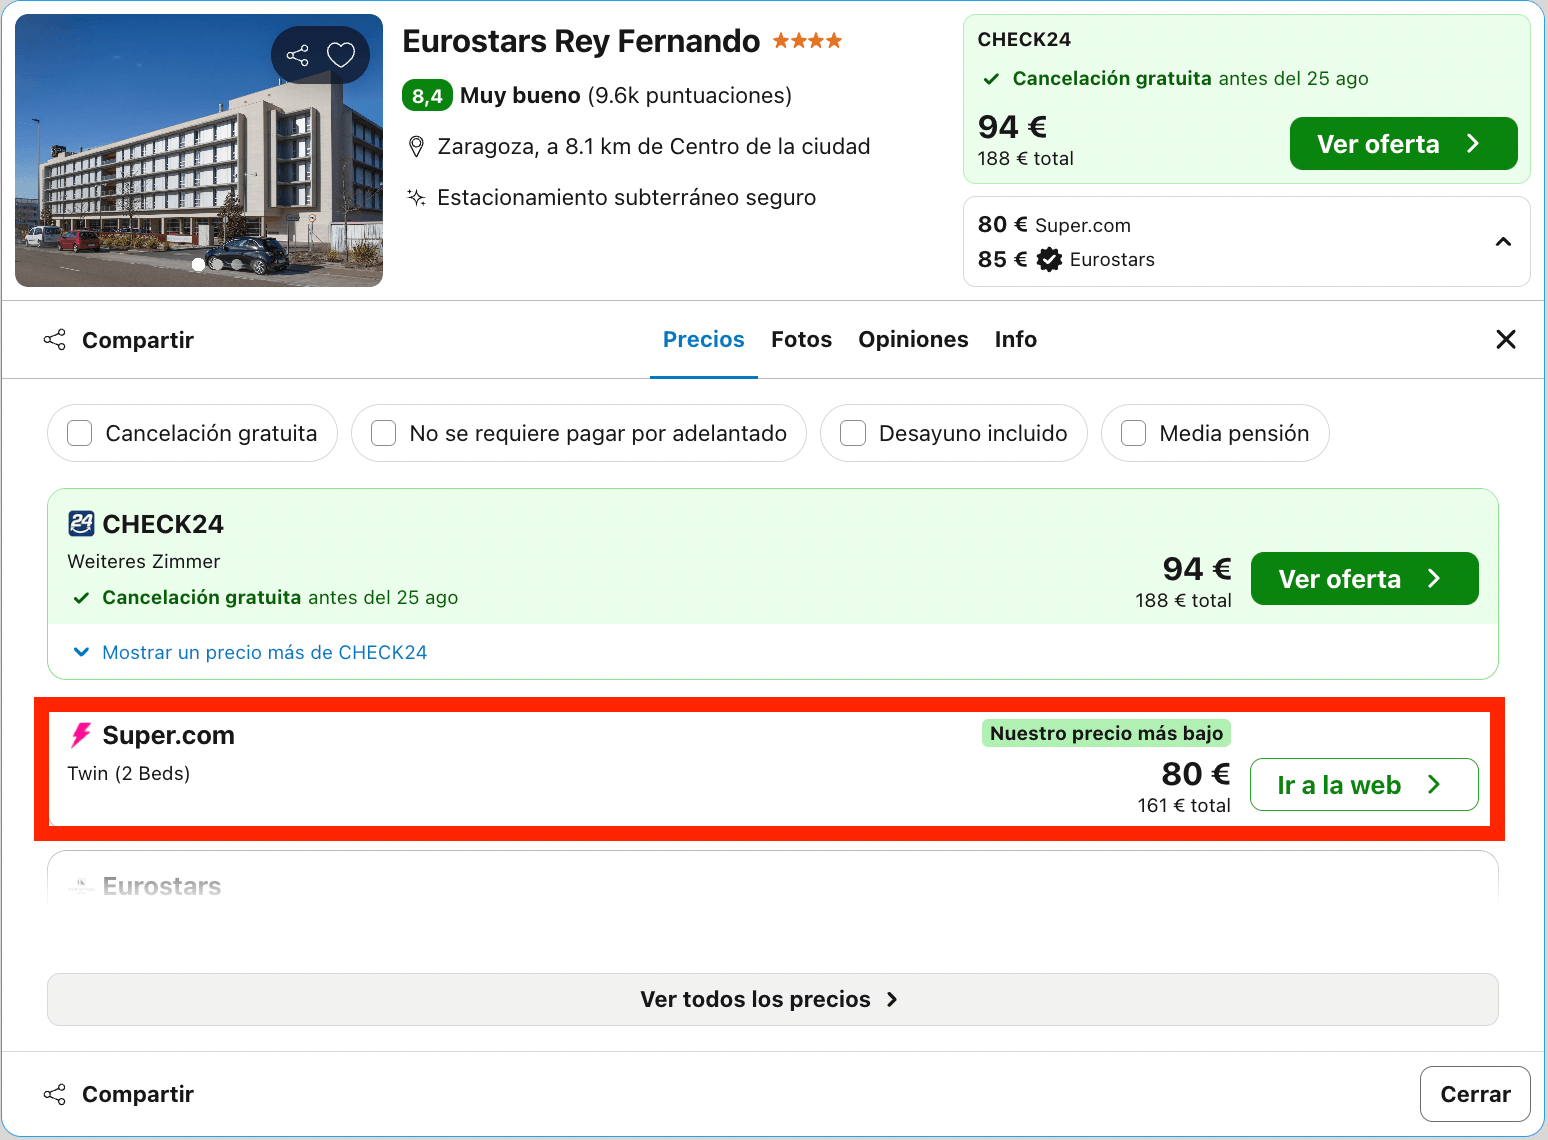Click the Super.com lightning bolt logo
The width and height of the screenshot is (1548, 1140).
(x=80, y=735)
